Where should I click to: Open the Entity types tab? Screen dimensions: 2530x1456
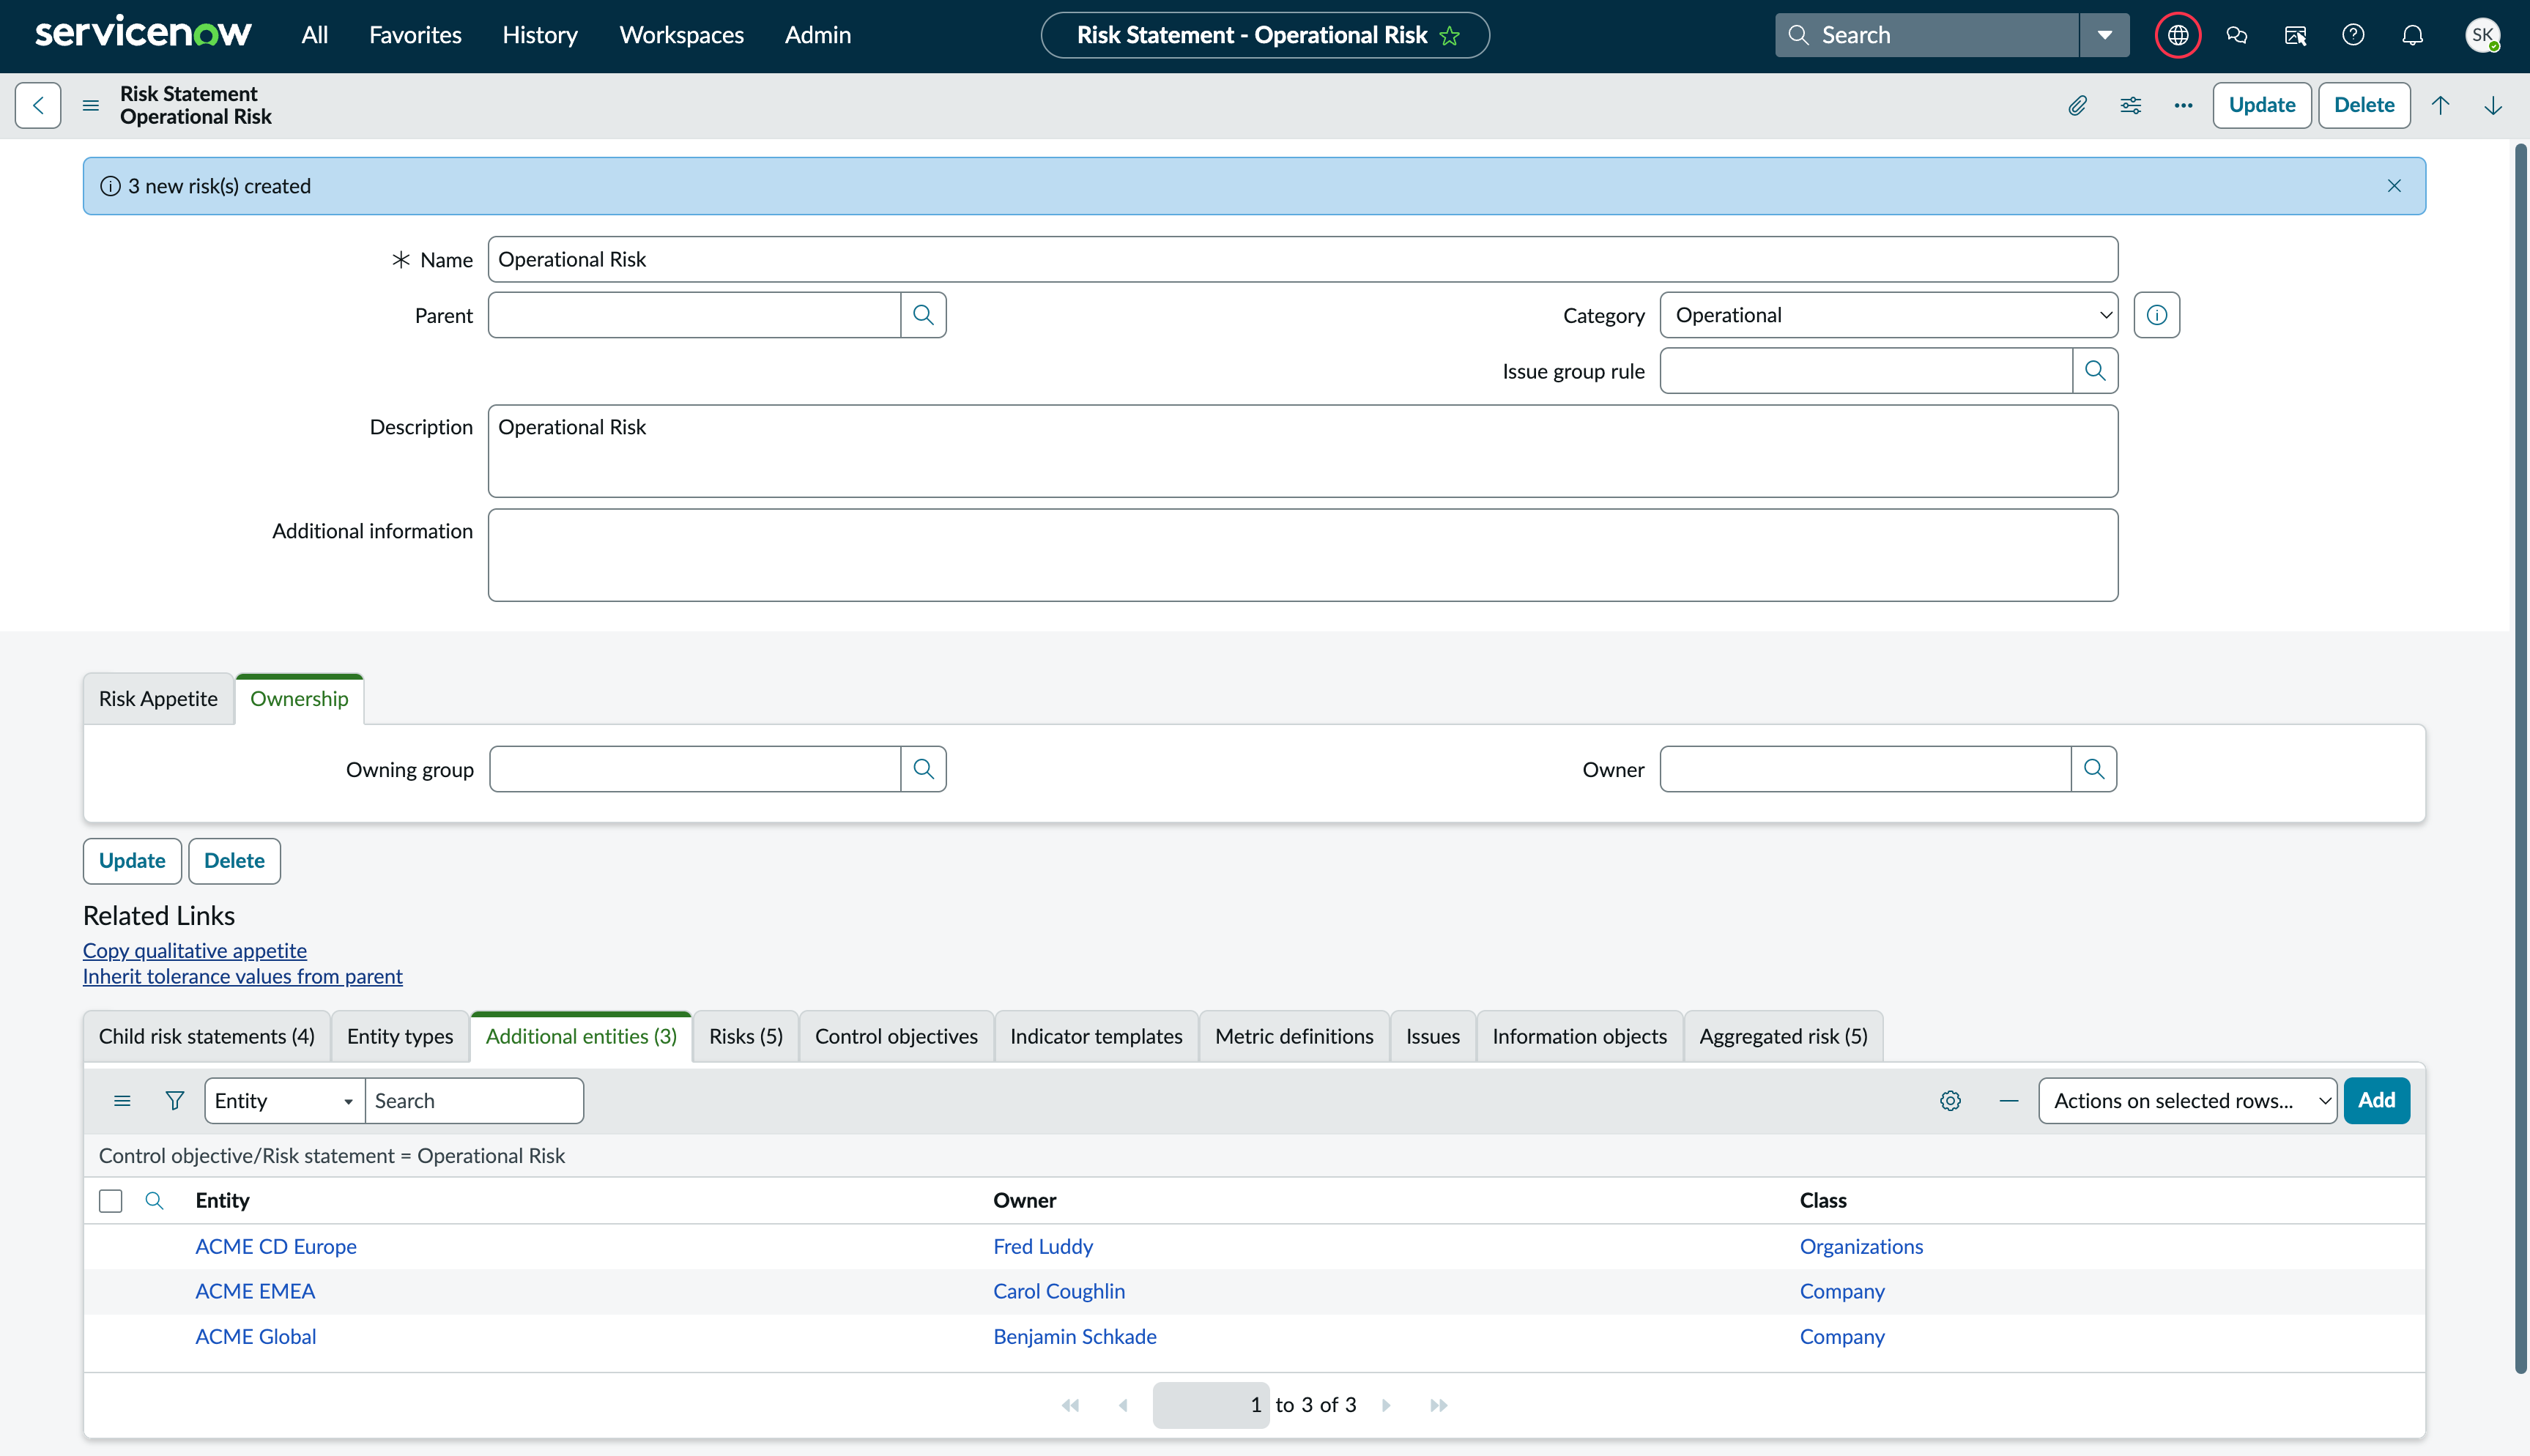400,1036
